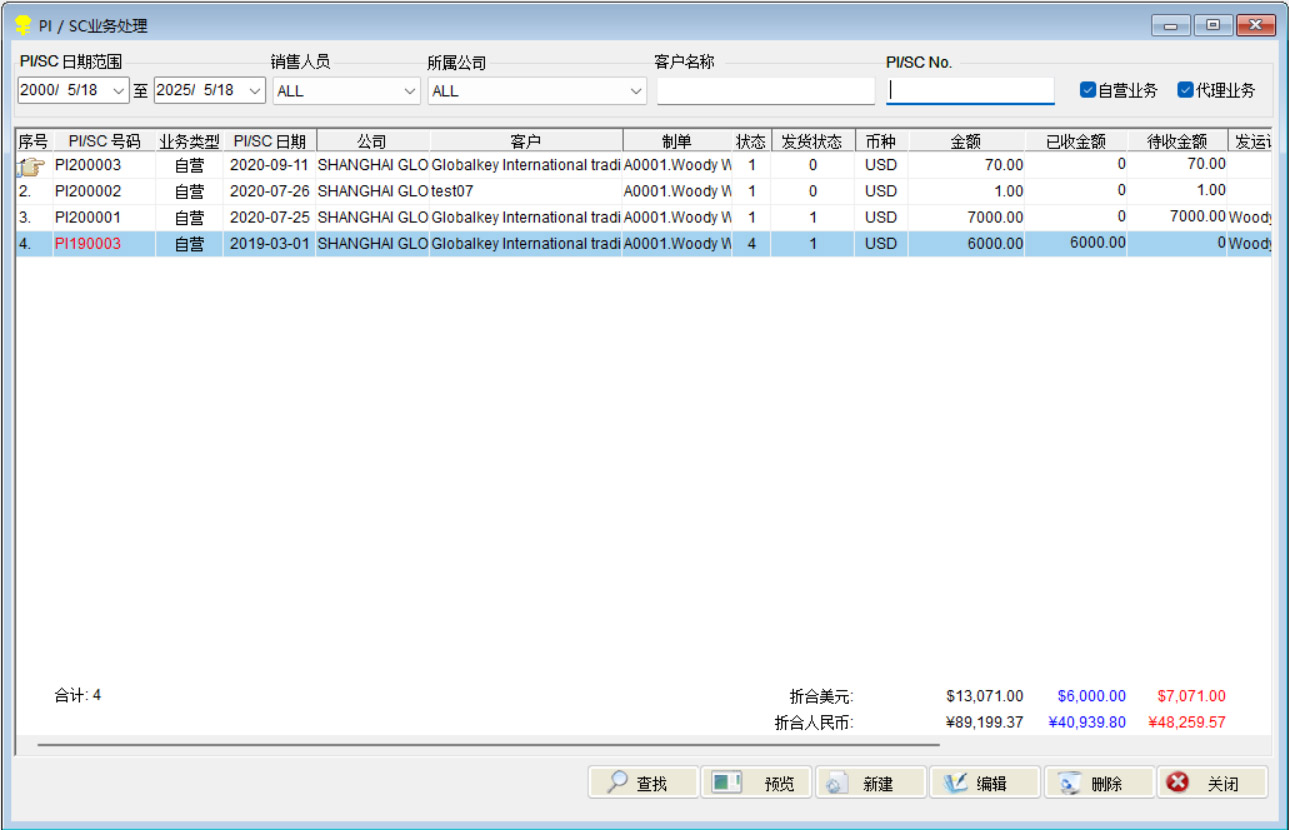Click the horizontal scrollbar under the table
Screen dimensions: 1289x830
pos(488,745)
